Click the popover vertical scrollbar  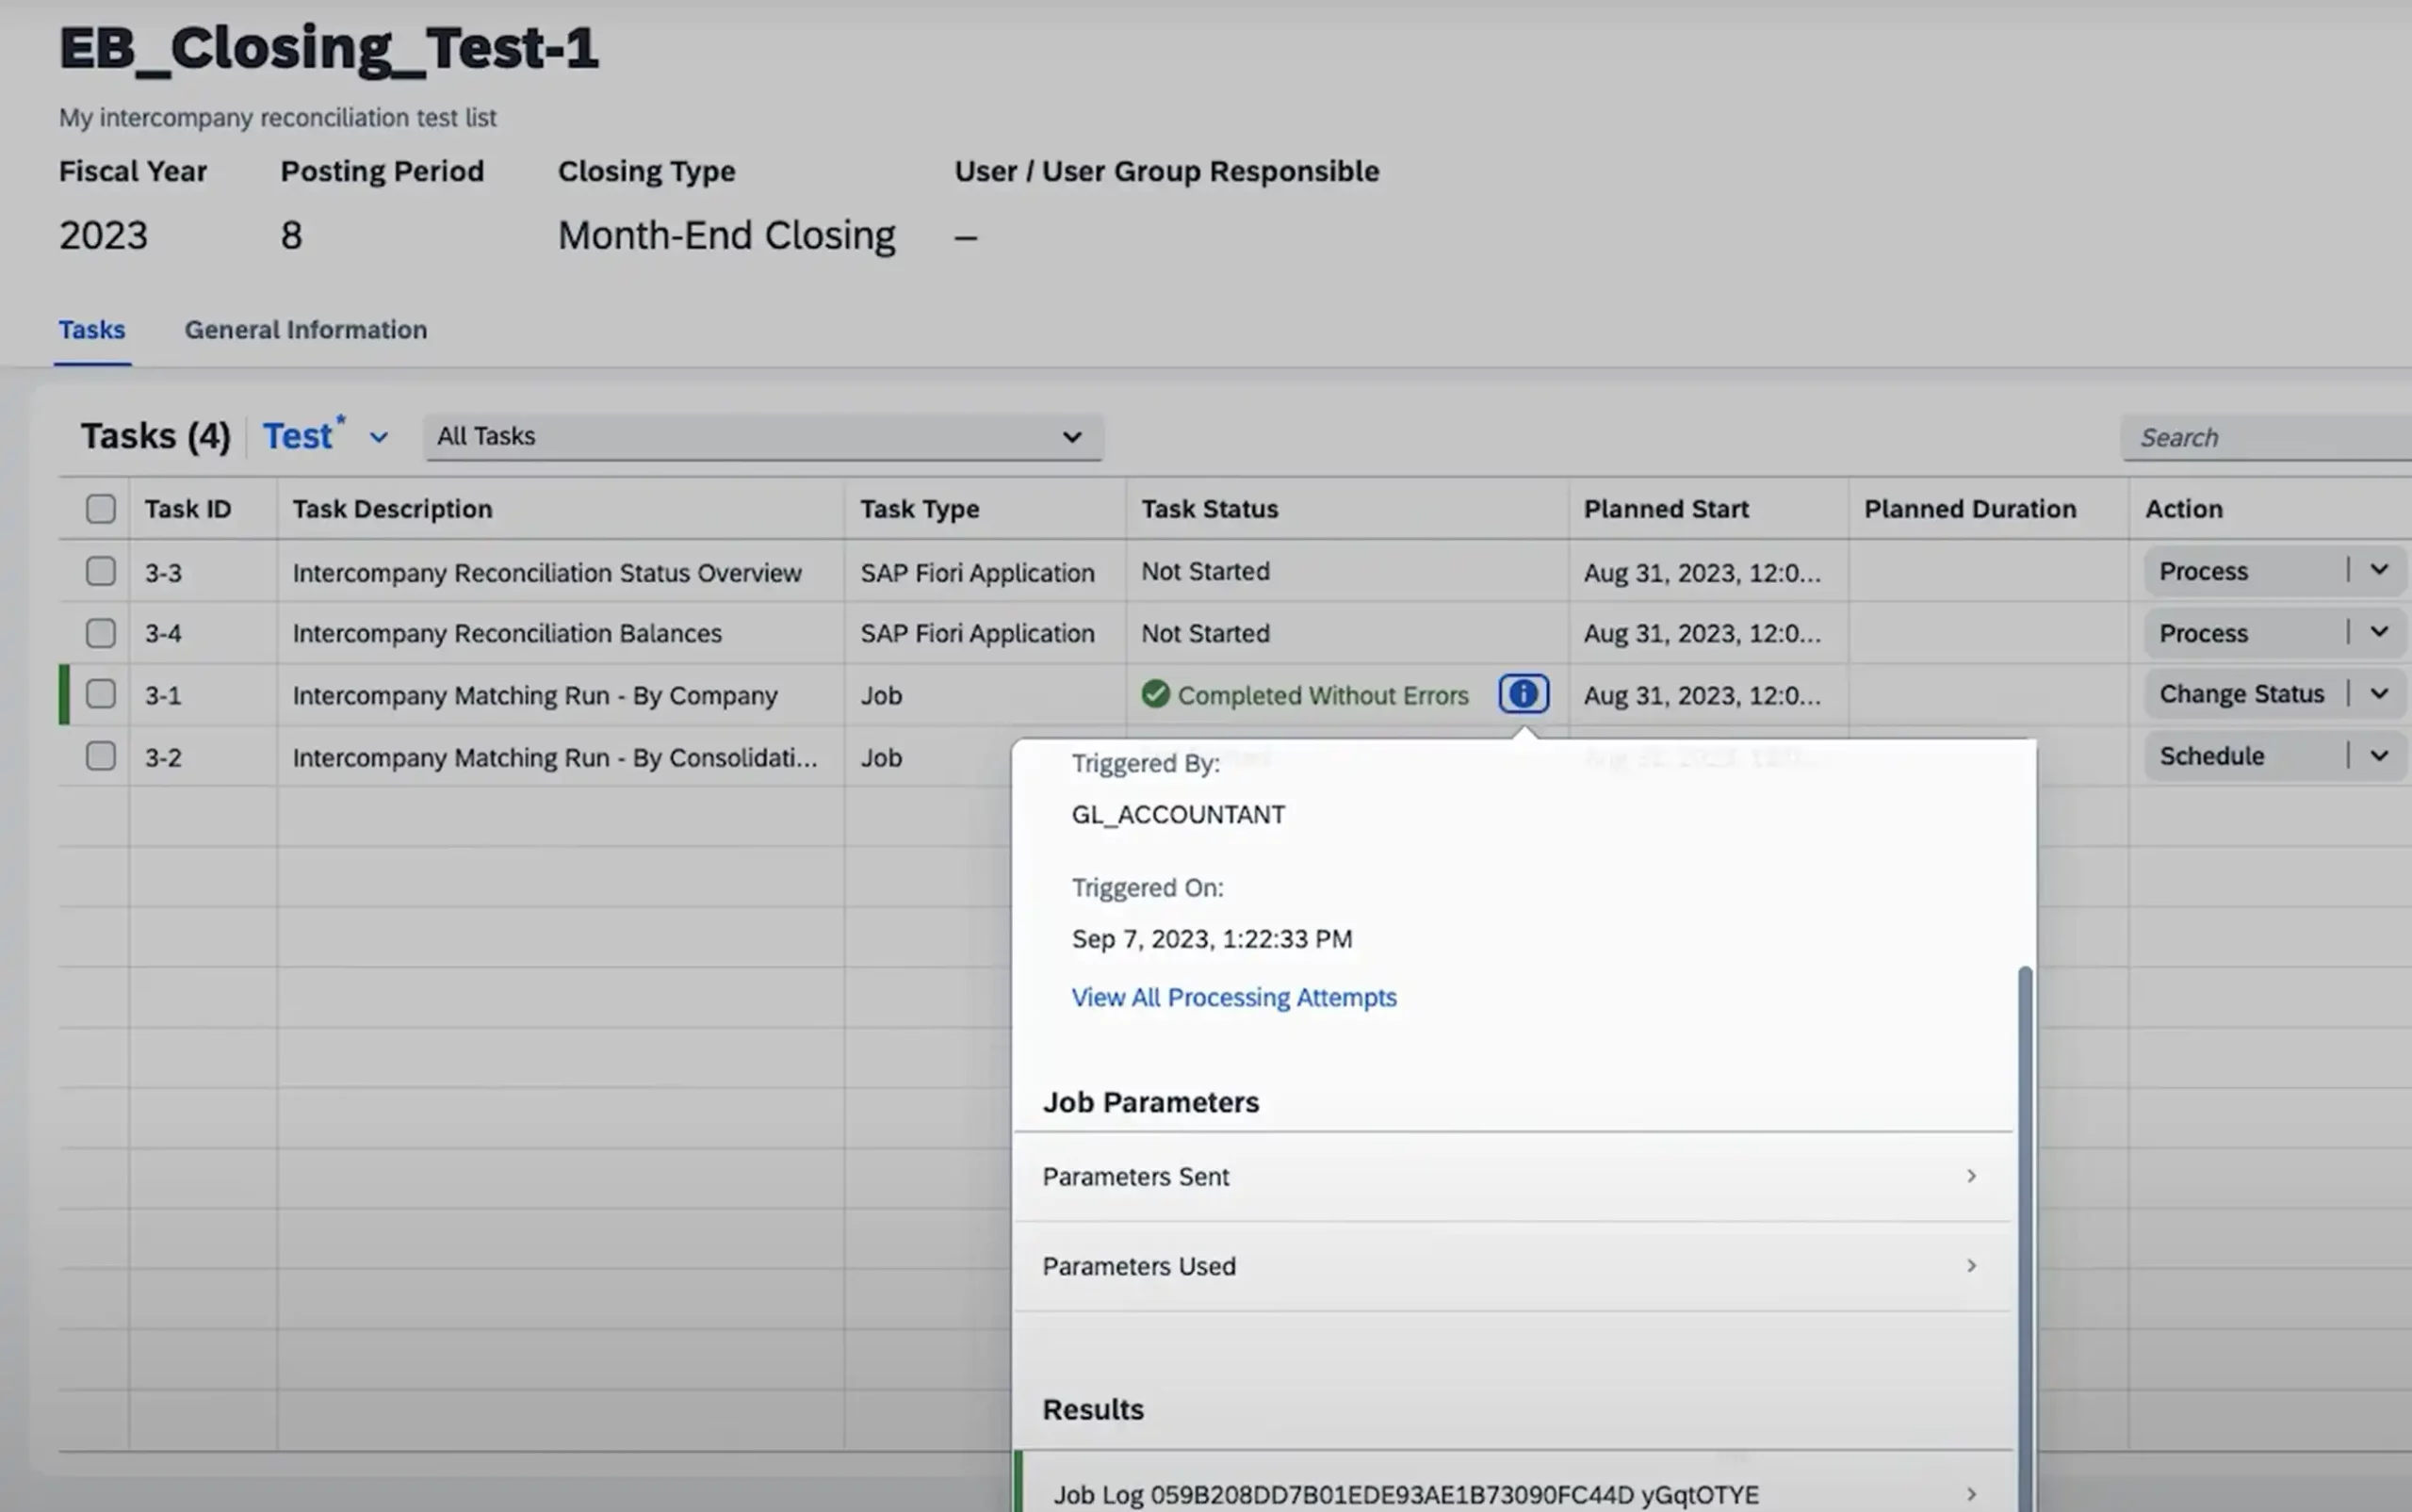coord(2025,1238)
